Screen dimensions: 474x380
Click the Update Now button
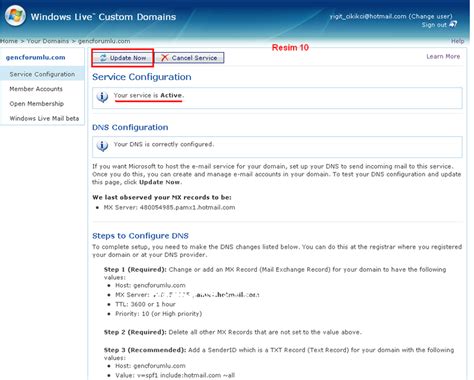click(123, 58)
